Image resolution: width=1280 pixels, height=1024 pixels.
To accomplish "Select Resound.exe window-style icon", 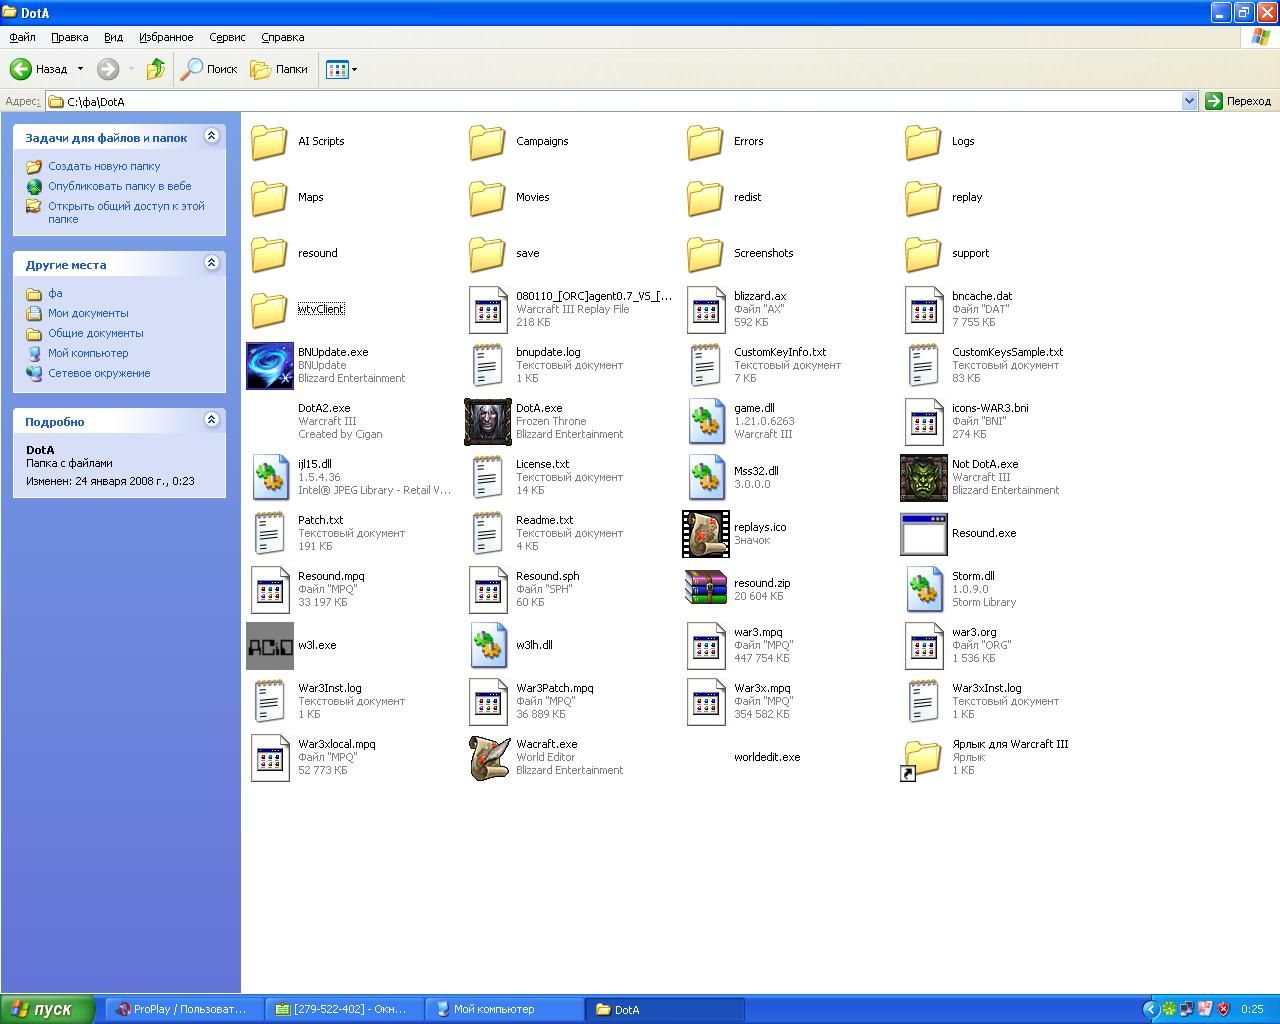I will point(924,533).
